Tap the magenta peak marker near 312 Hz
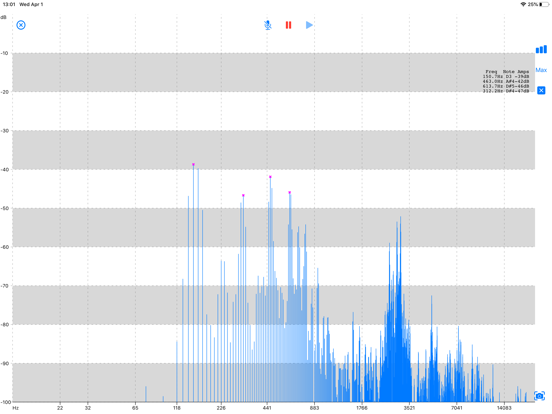Screen dimensions: 552x414 coord(243,195)
